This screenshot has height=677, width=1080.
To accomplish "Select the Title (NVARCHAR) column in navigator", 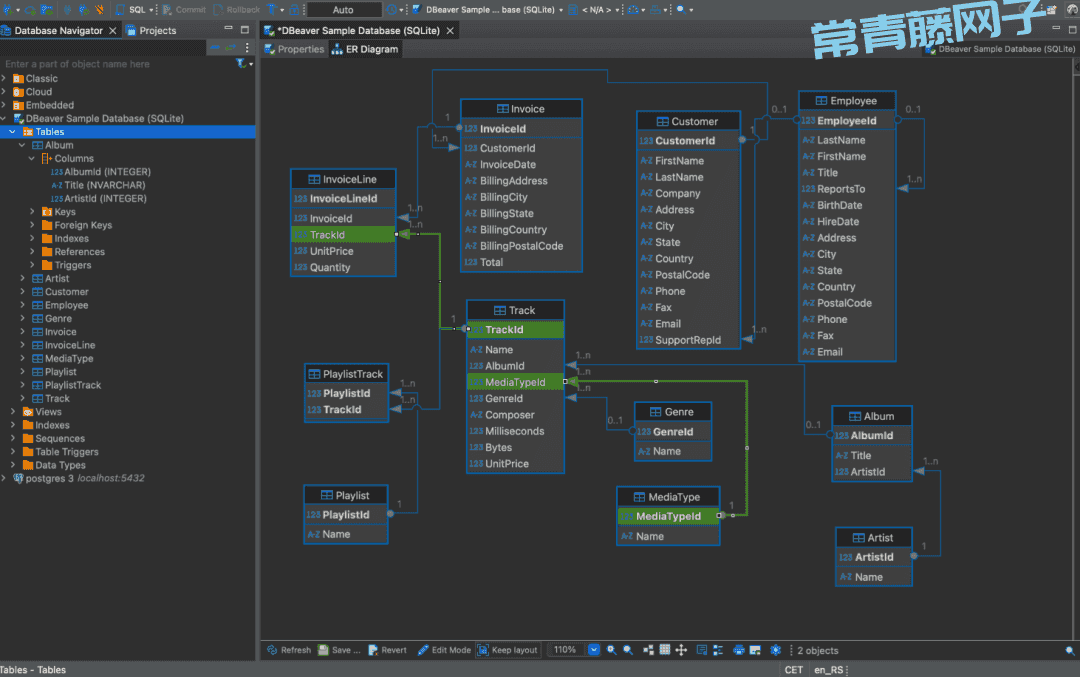I will tap(98, 185).
